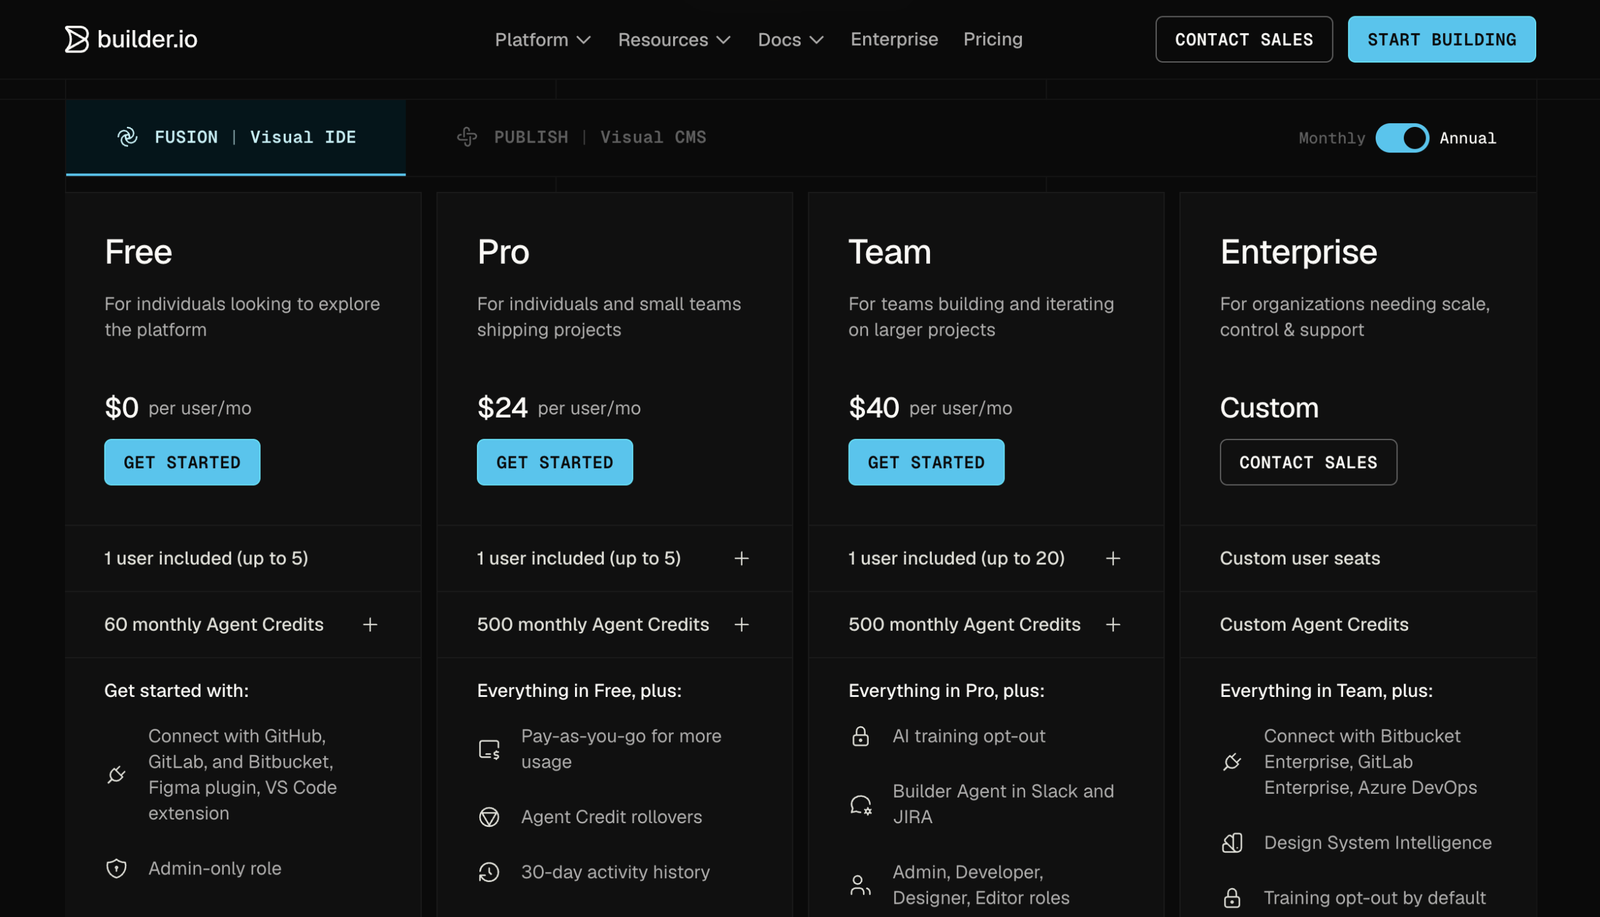Click the Agent Credit rollovers text

coord(611,817)
